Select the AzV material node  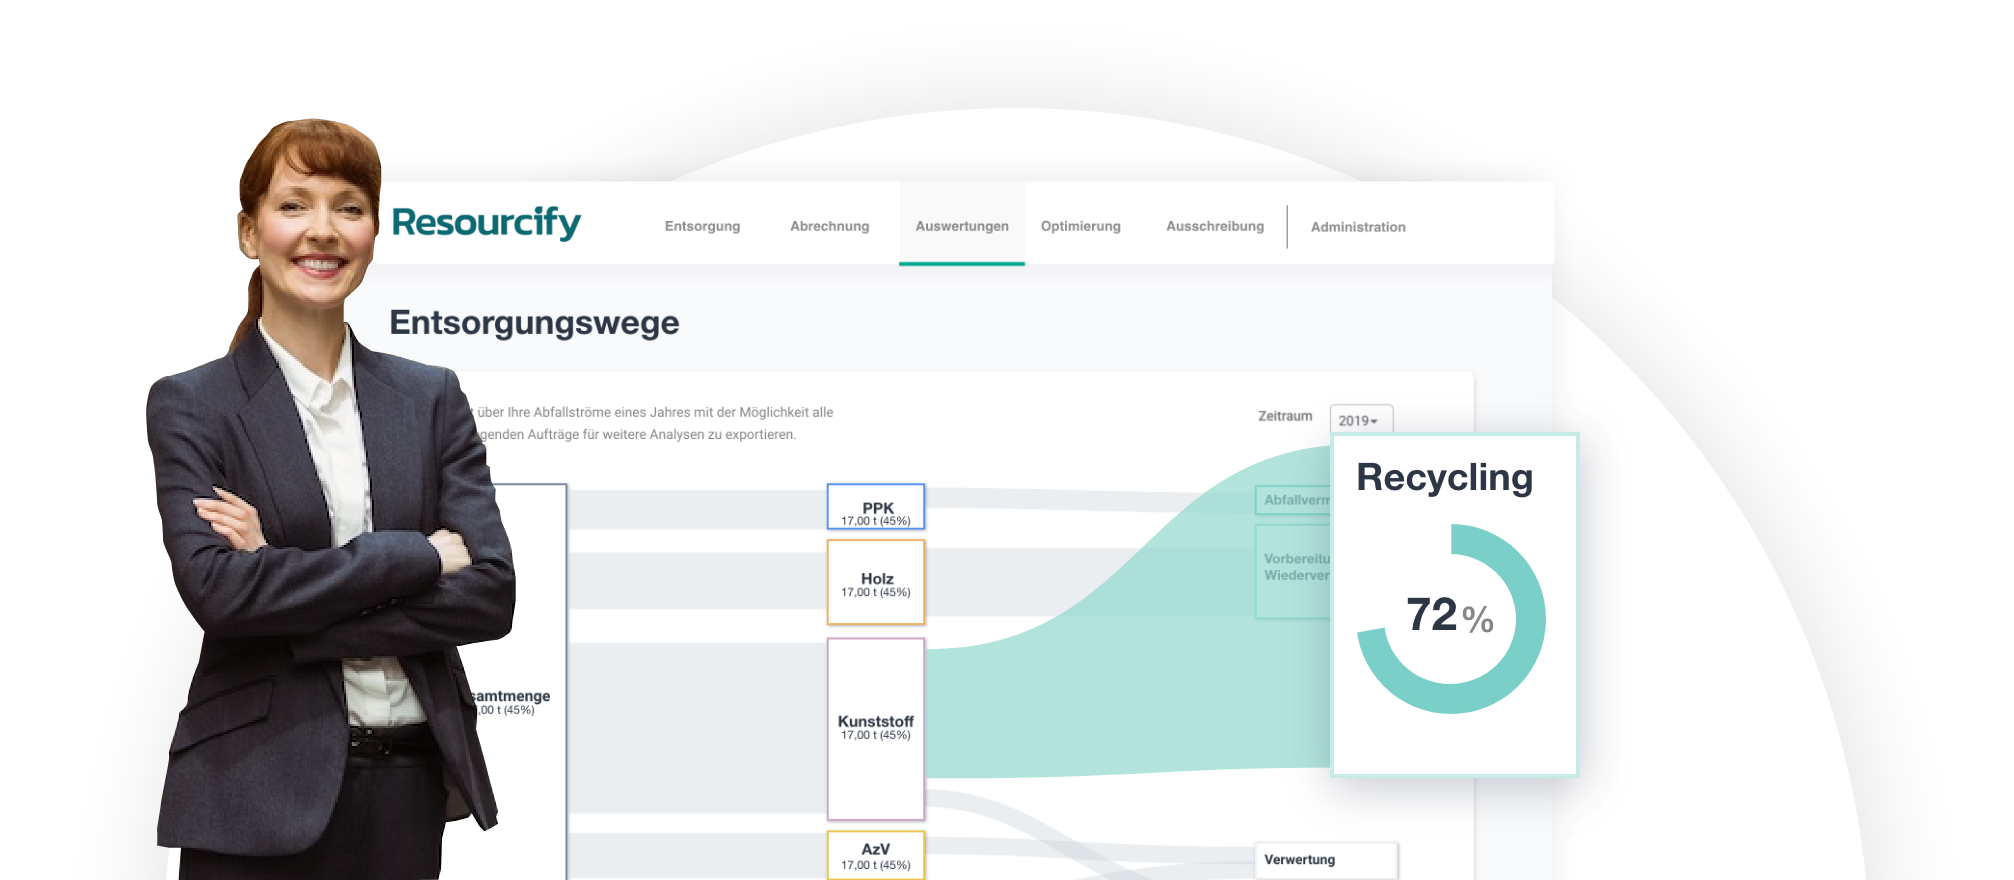876,855
